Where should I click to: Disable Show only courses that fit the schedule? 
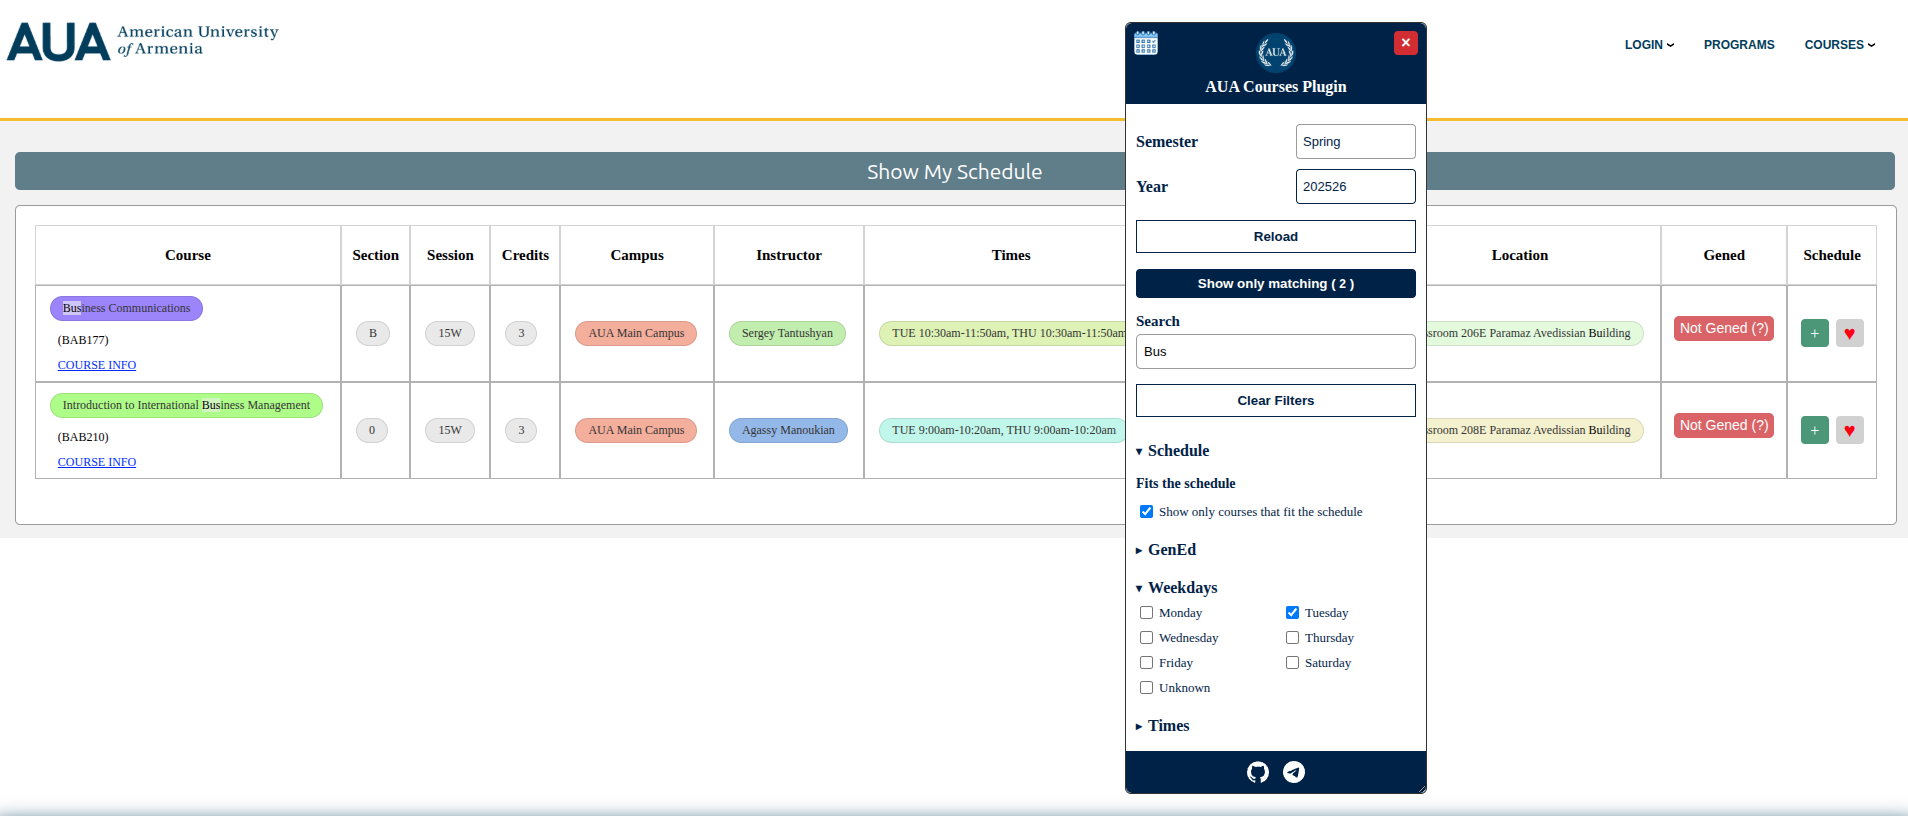[x=1147, y=512]
